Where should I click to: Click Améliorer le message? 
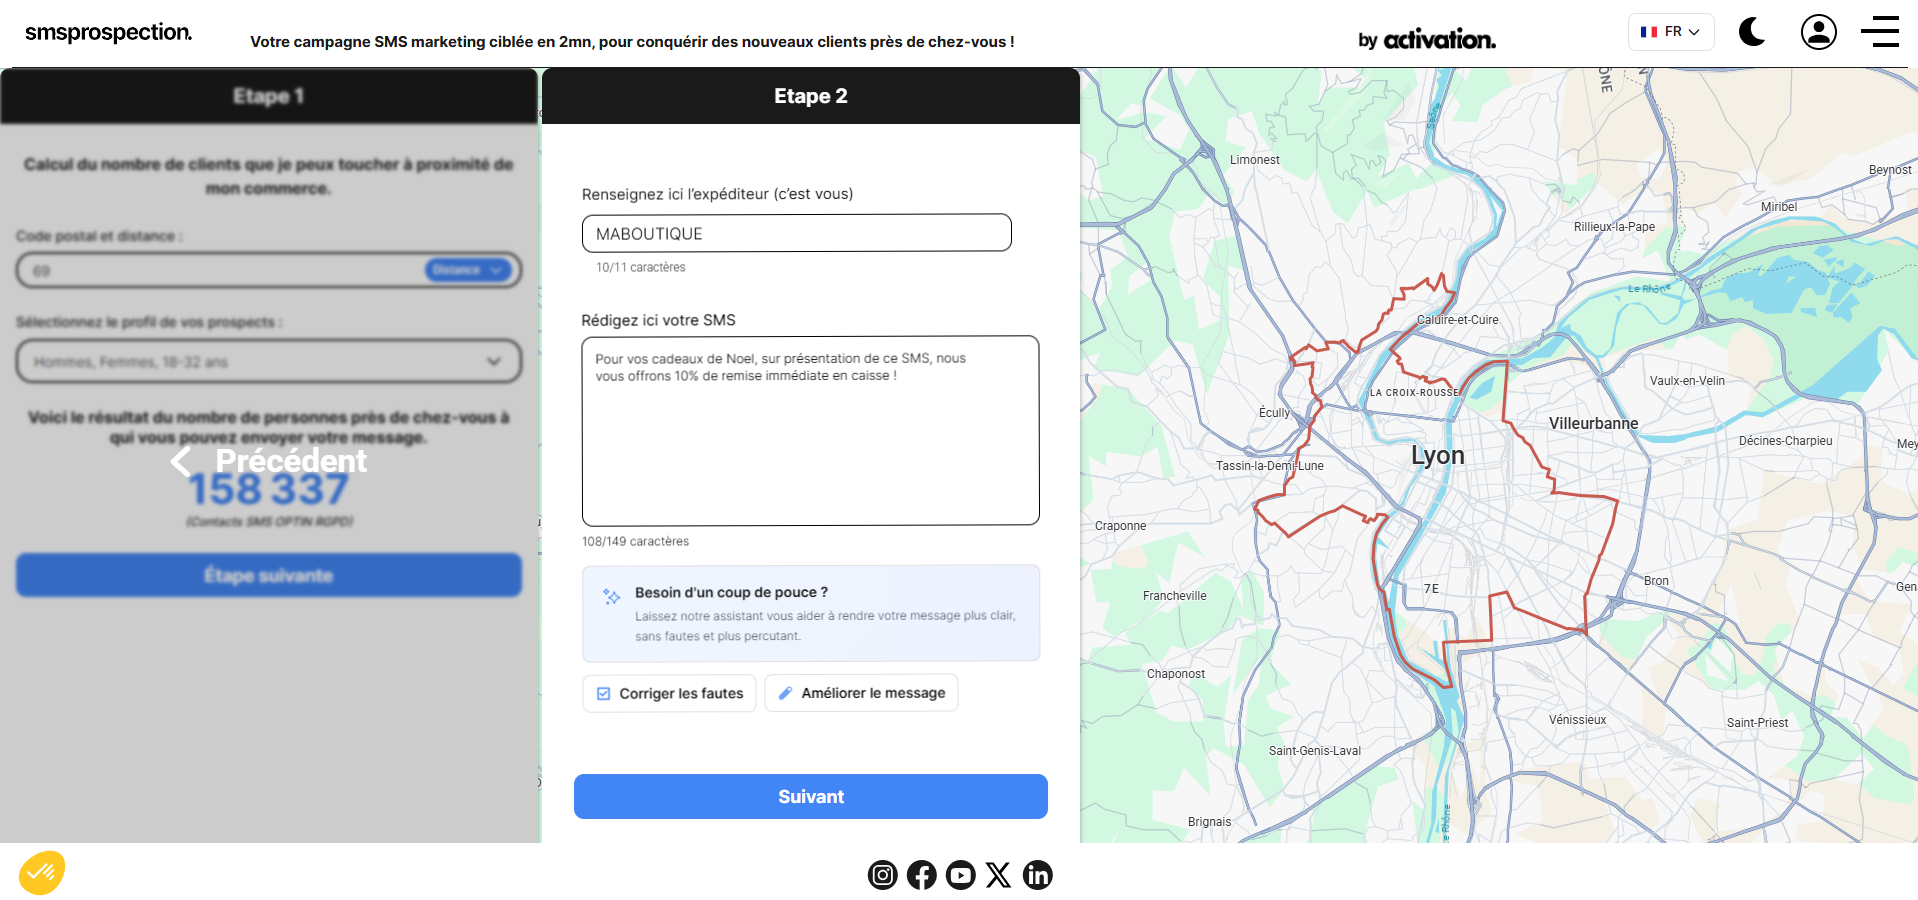point(861,693)
